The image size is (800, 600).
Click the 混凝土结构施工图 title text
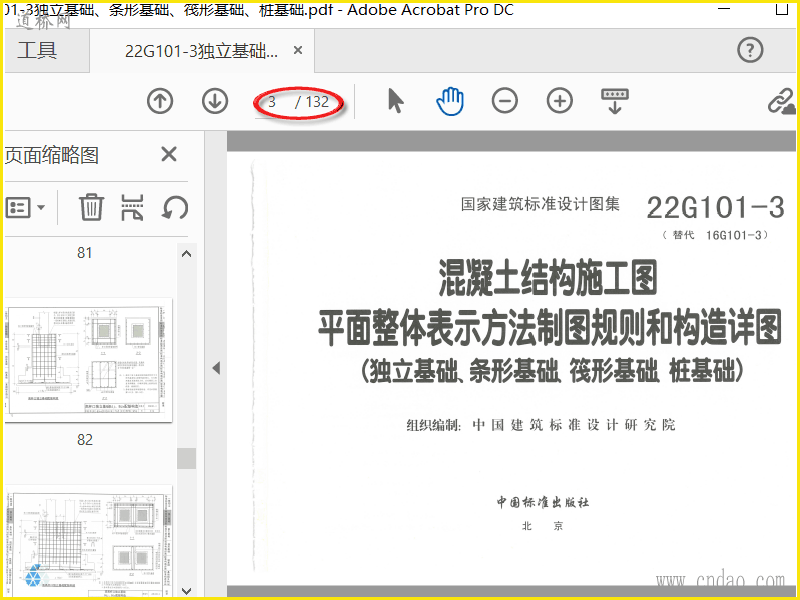(548, 278)
